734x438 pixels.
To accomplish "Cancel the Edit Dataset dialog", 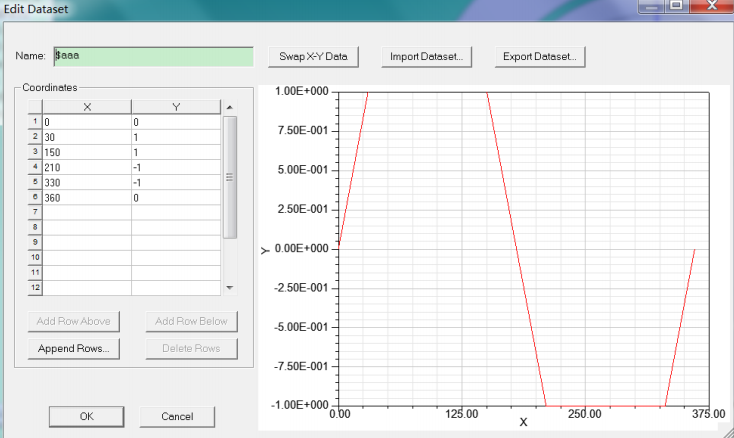I will coord(177,416).
